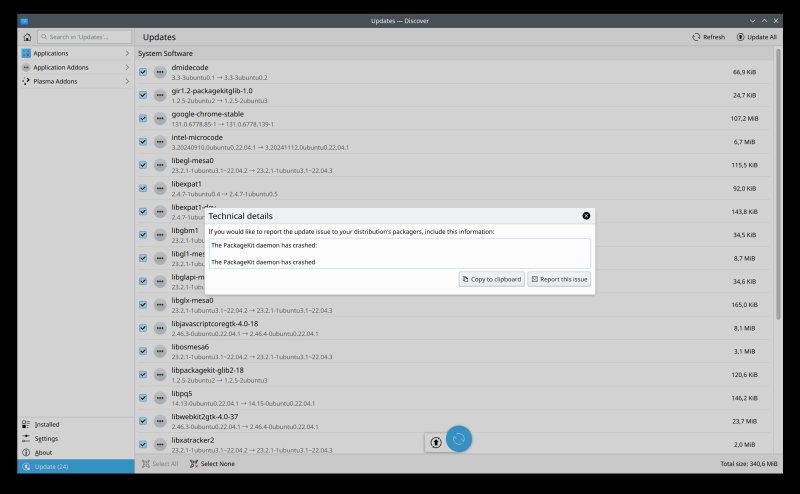Image resolution: width=800 pixels, height=494 pixels.
Task: Click the Select All button
Action: [x=160, y=464]
